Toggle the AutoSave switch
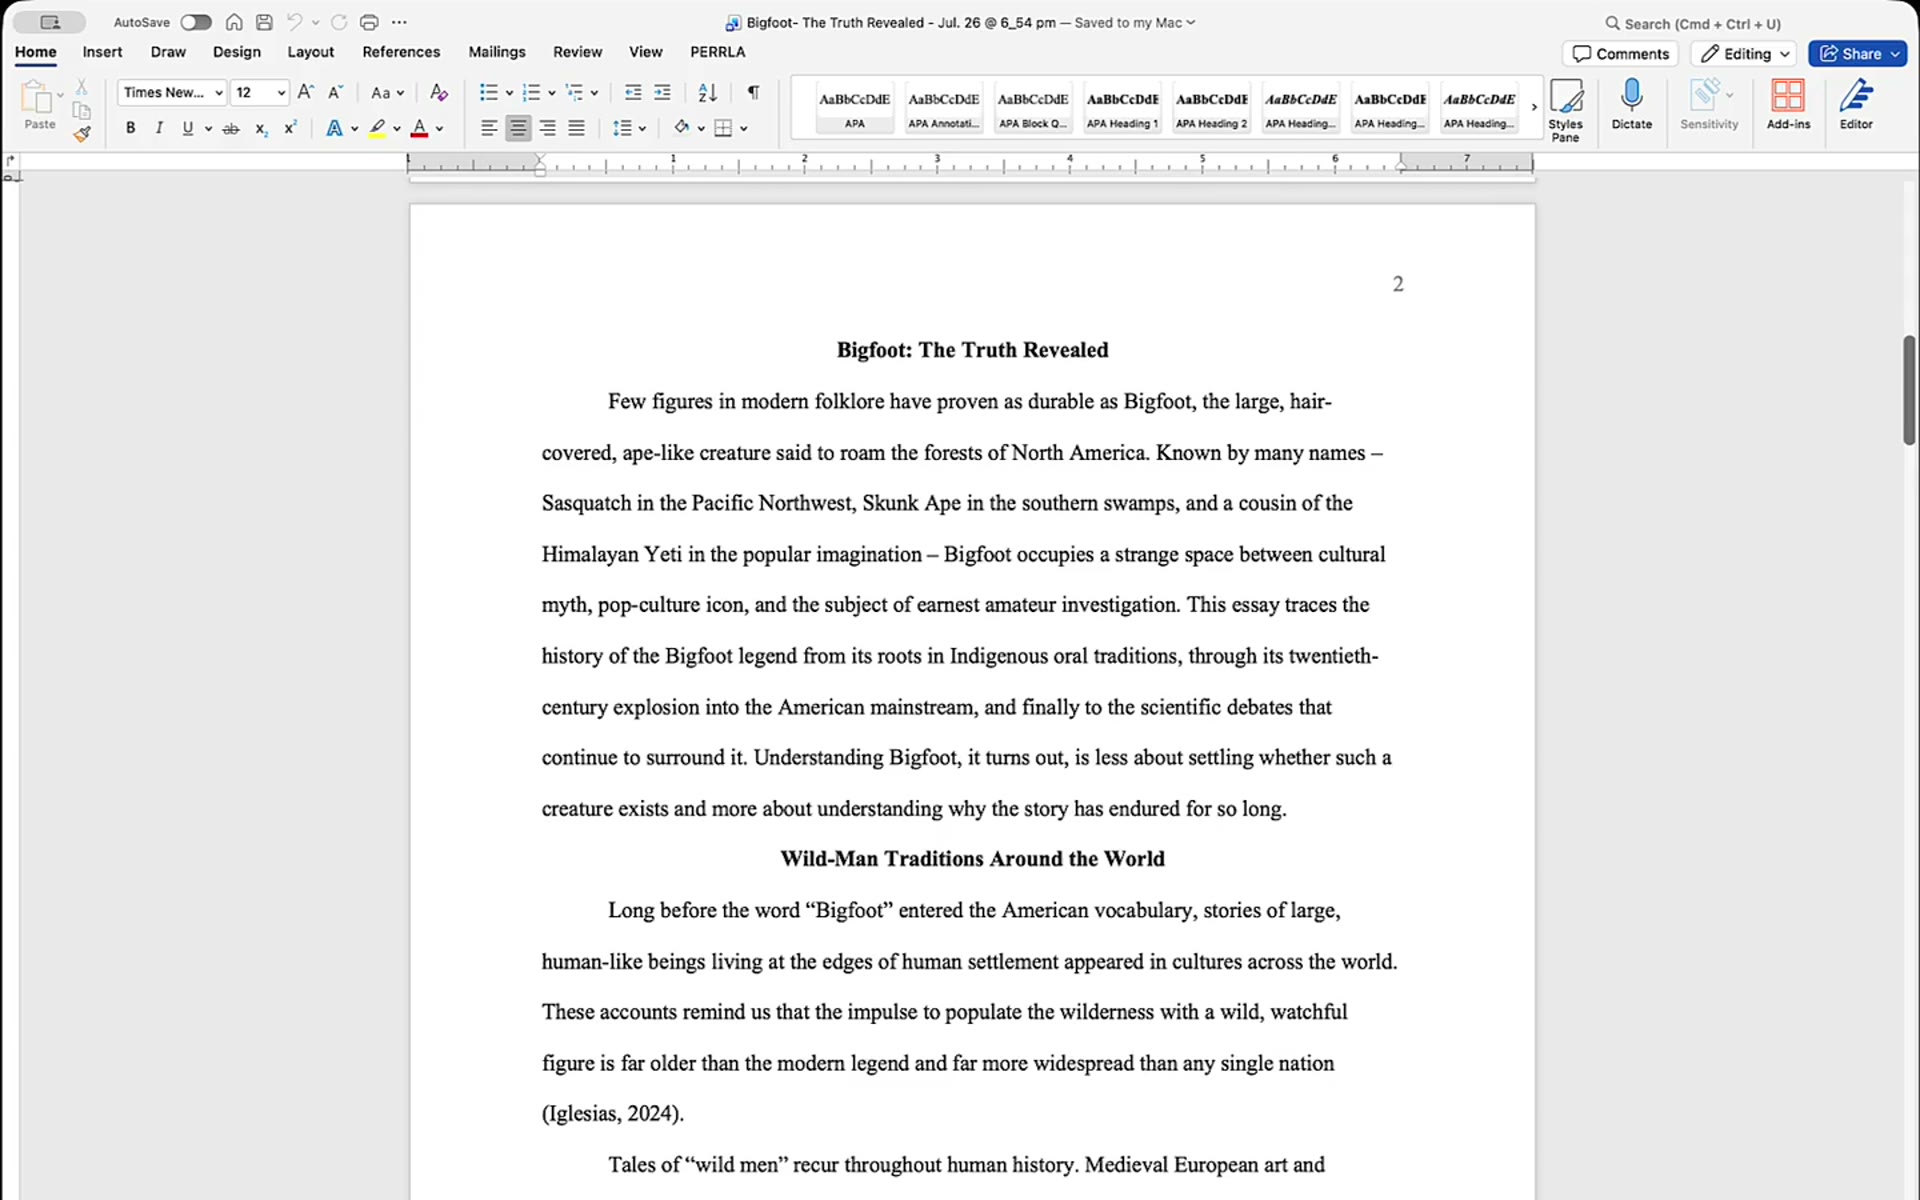This screenshot has height=1200, width=1920. click(196, 22)
